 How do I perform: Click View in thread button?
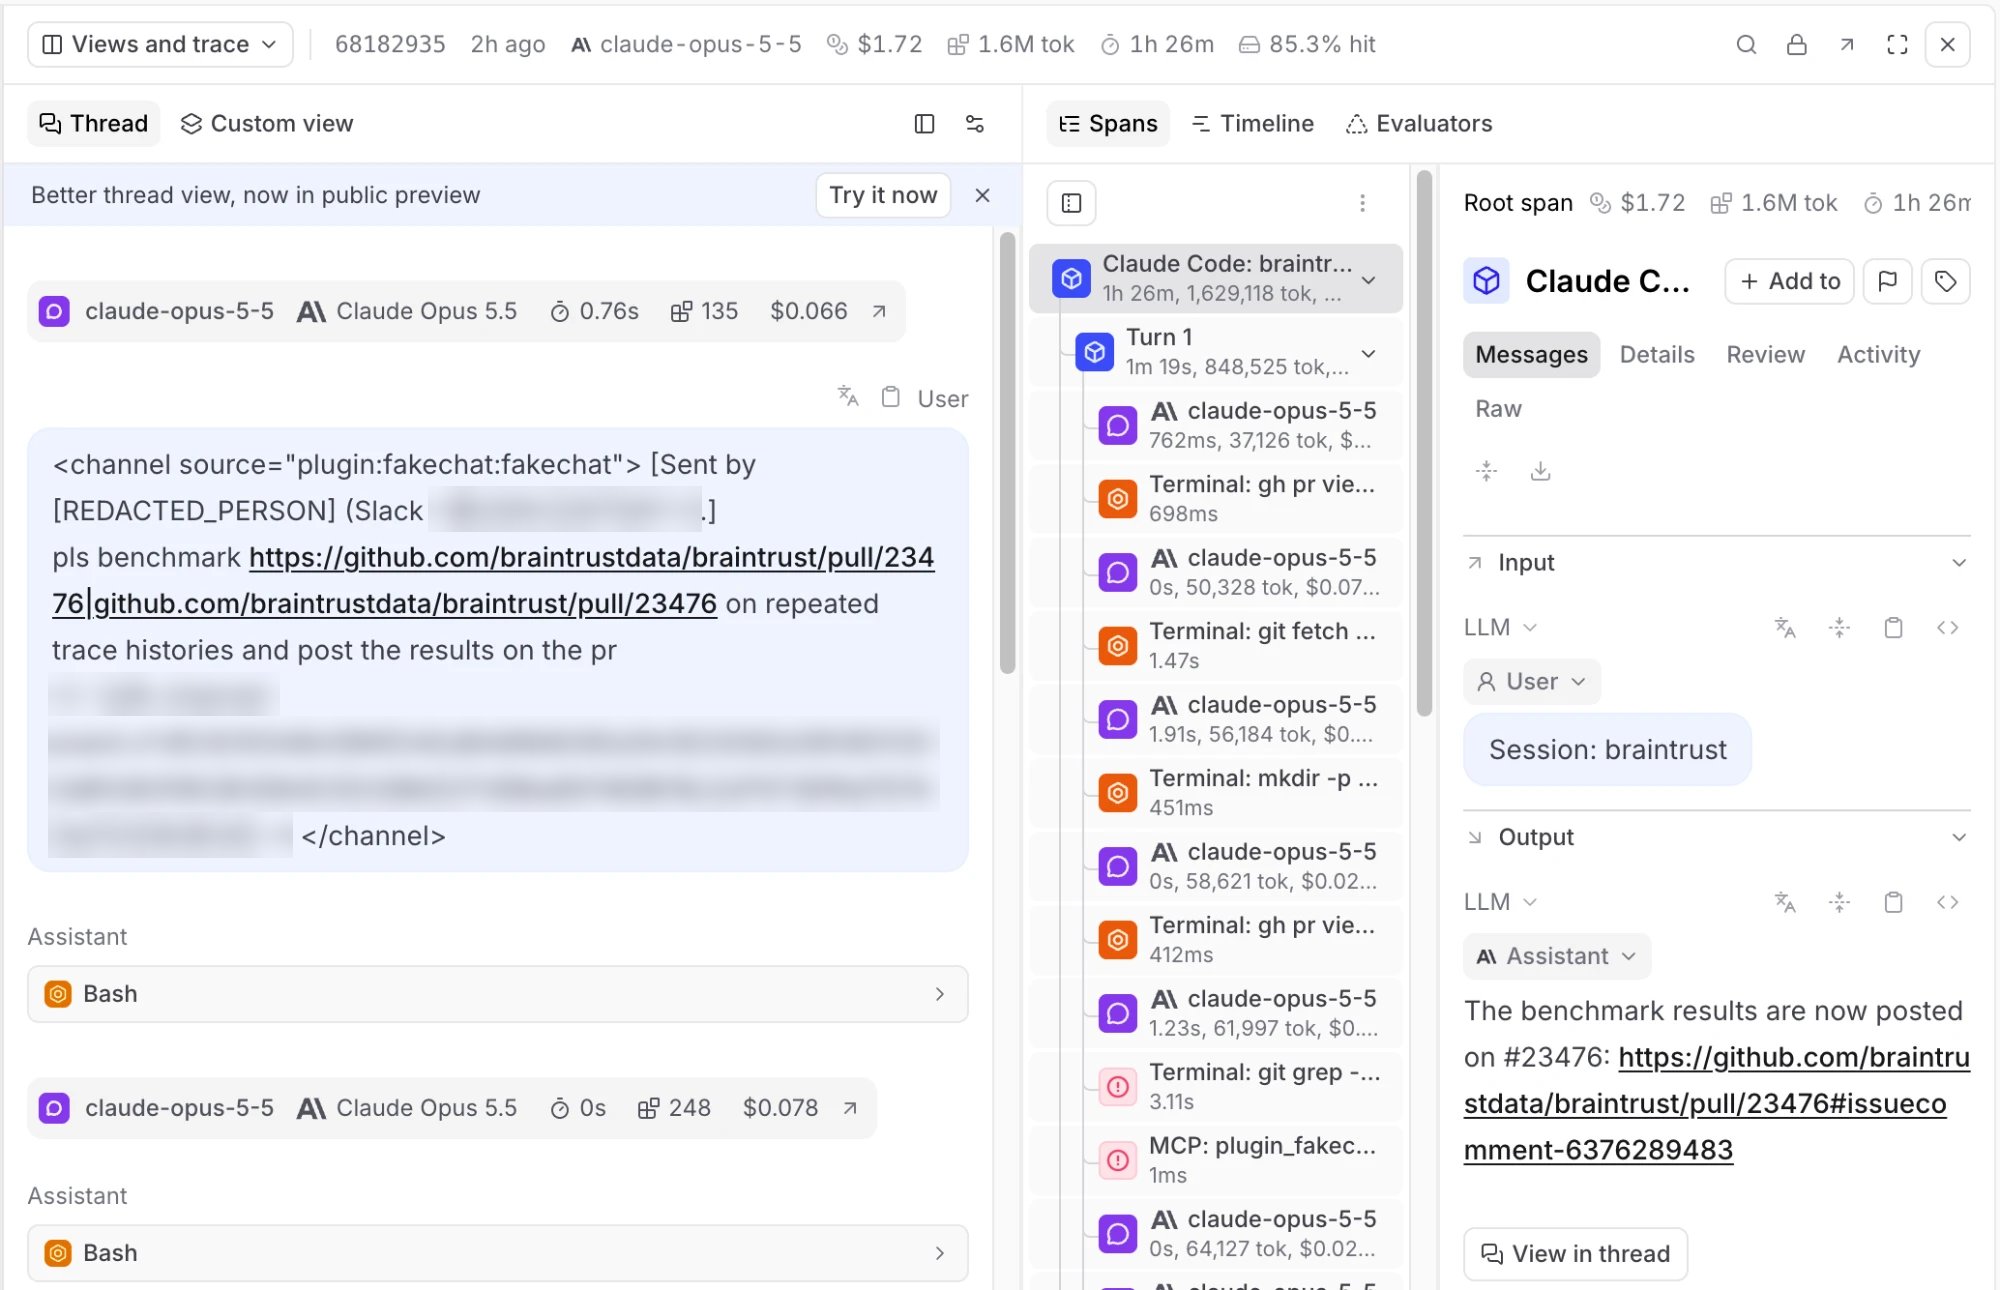coord(1575,1253)
